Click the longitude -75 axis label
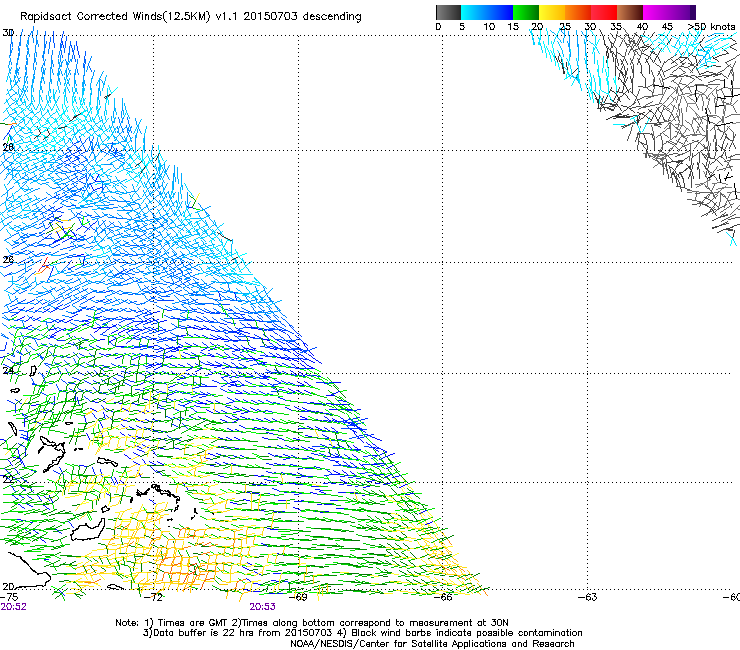The image size is (740, 650). (9, 597)
